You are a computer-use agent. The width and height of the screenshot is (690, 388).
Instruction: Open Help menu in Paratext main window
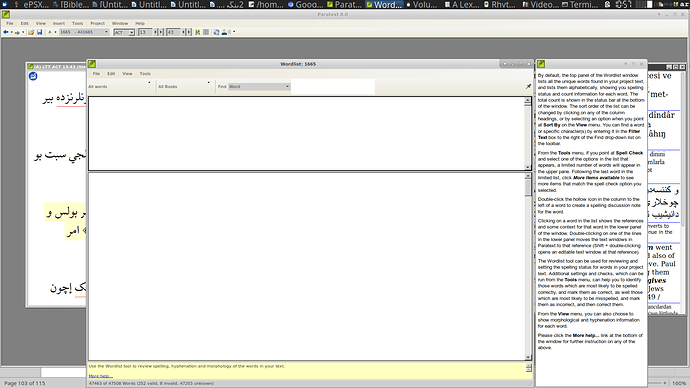point(140,23)
